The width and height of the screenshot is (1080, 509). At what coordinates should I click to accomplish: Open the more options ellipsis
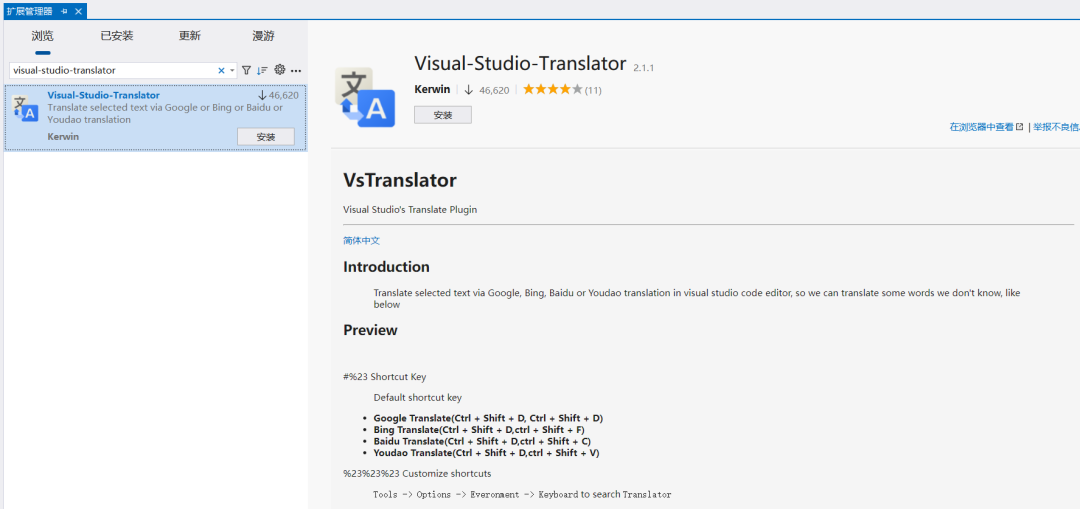tap(296, 70)
